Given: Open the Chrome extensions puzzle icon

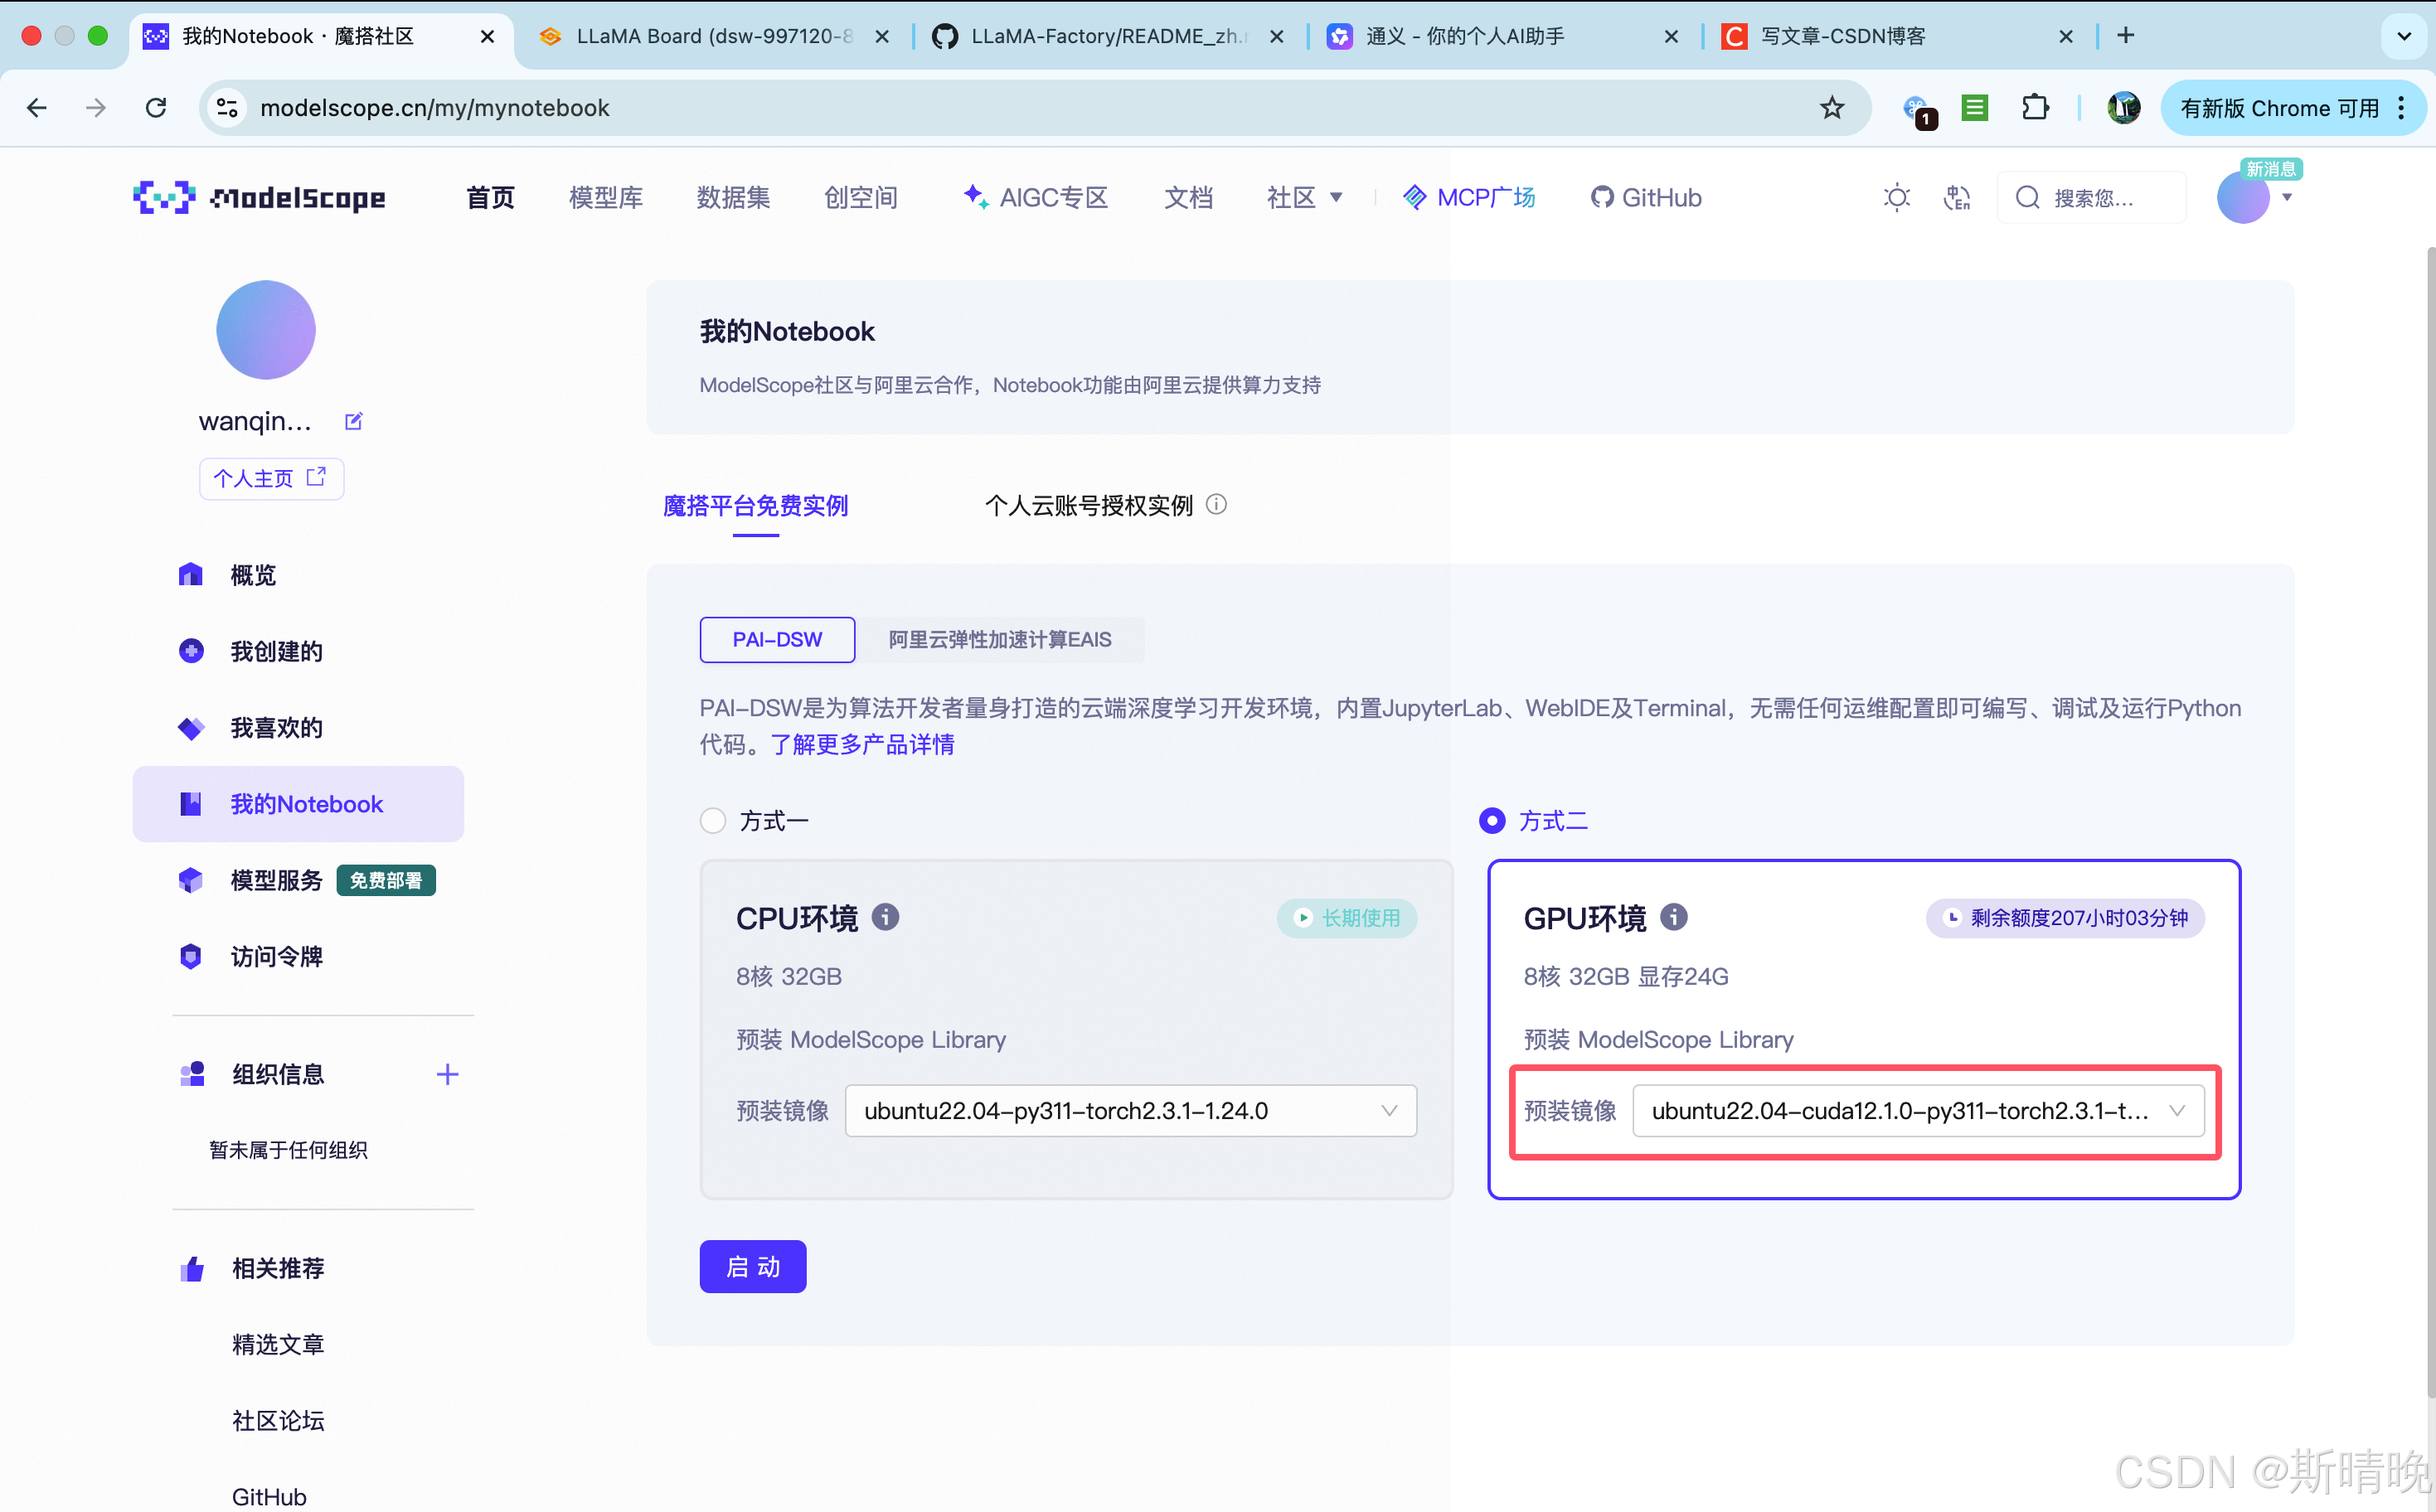Looking at the screenshot, I should [x=2035, y=107].
